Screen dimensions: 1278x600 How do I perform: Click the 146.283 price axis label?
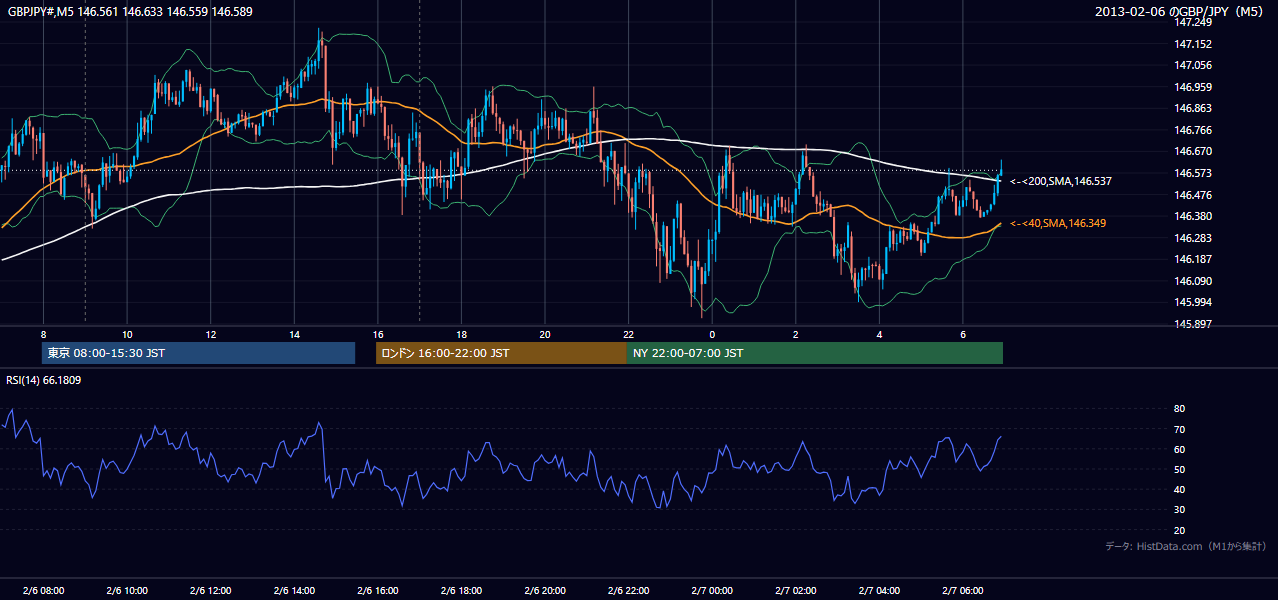click(1193, 238)
